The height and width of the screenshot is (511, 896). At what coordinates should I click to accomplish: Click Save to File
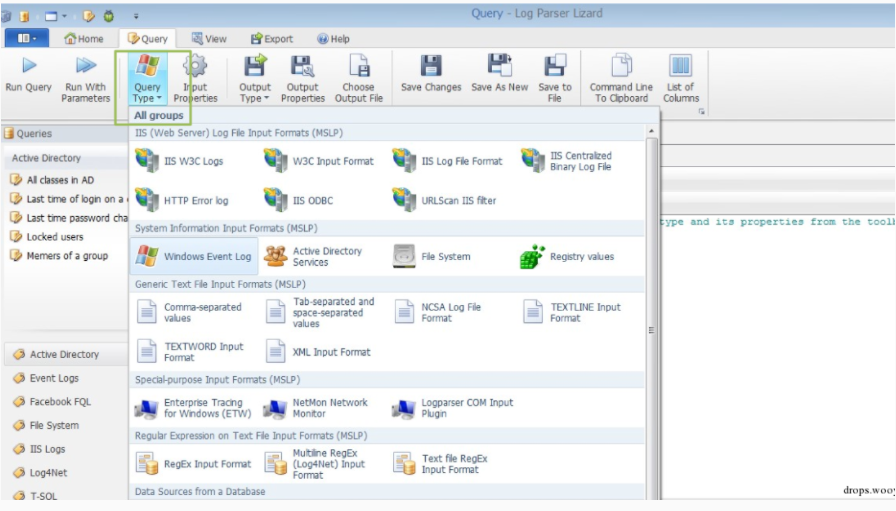(554, 79)
